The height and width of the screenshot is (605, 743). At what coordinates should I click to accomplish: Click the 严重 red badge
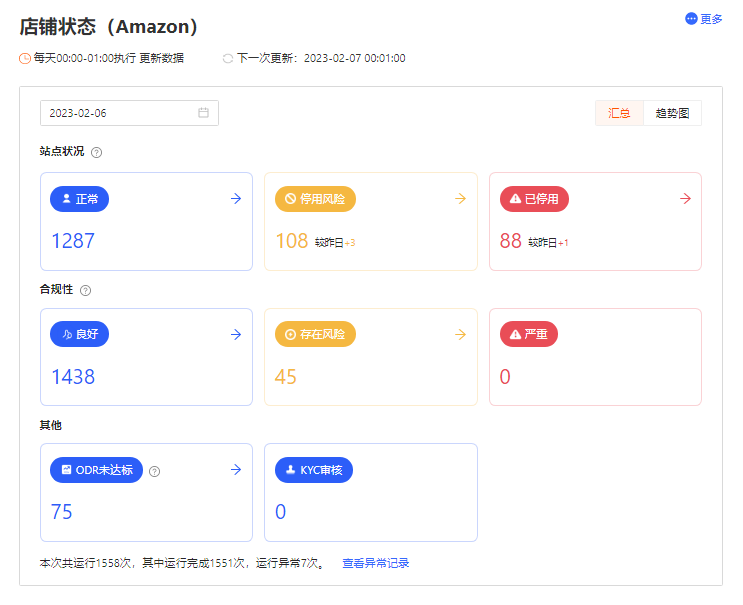[x=529, y=334]
